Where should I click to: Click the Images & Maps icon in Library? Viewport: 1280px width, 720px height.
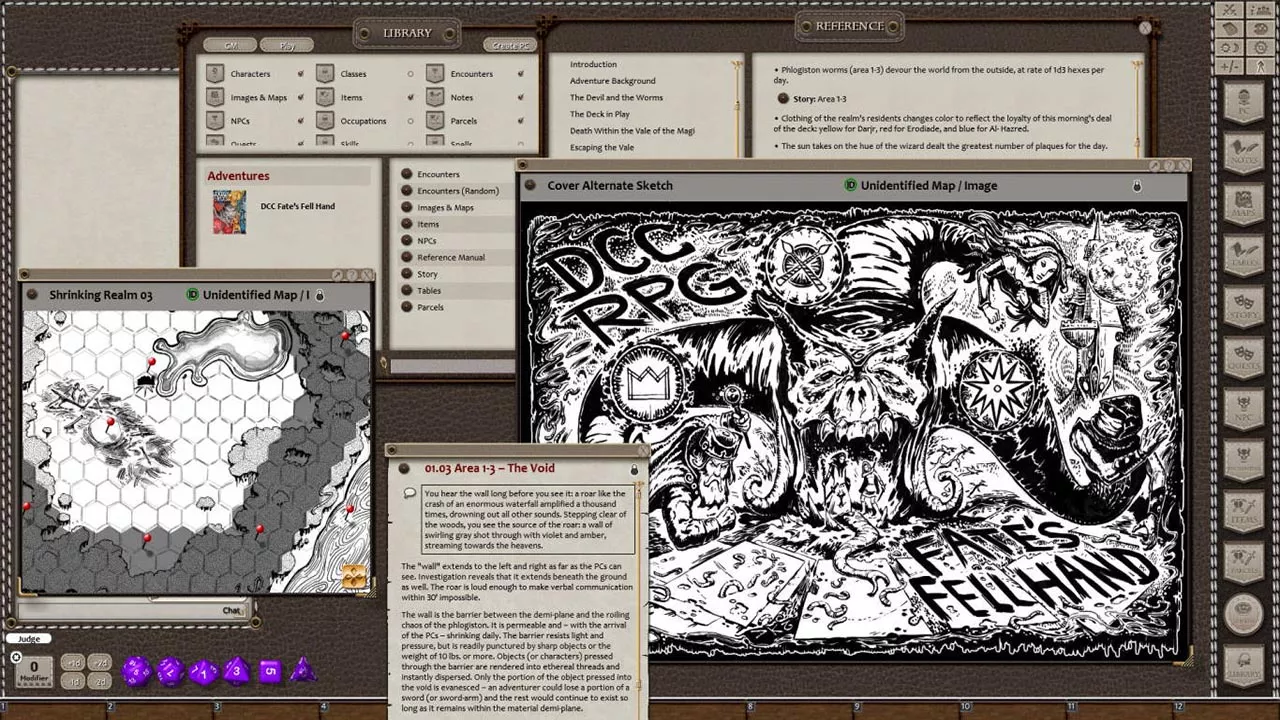coord(215,97)
